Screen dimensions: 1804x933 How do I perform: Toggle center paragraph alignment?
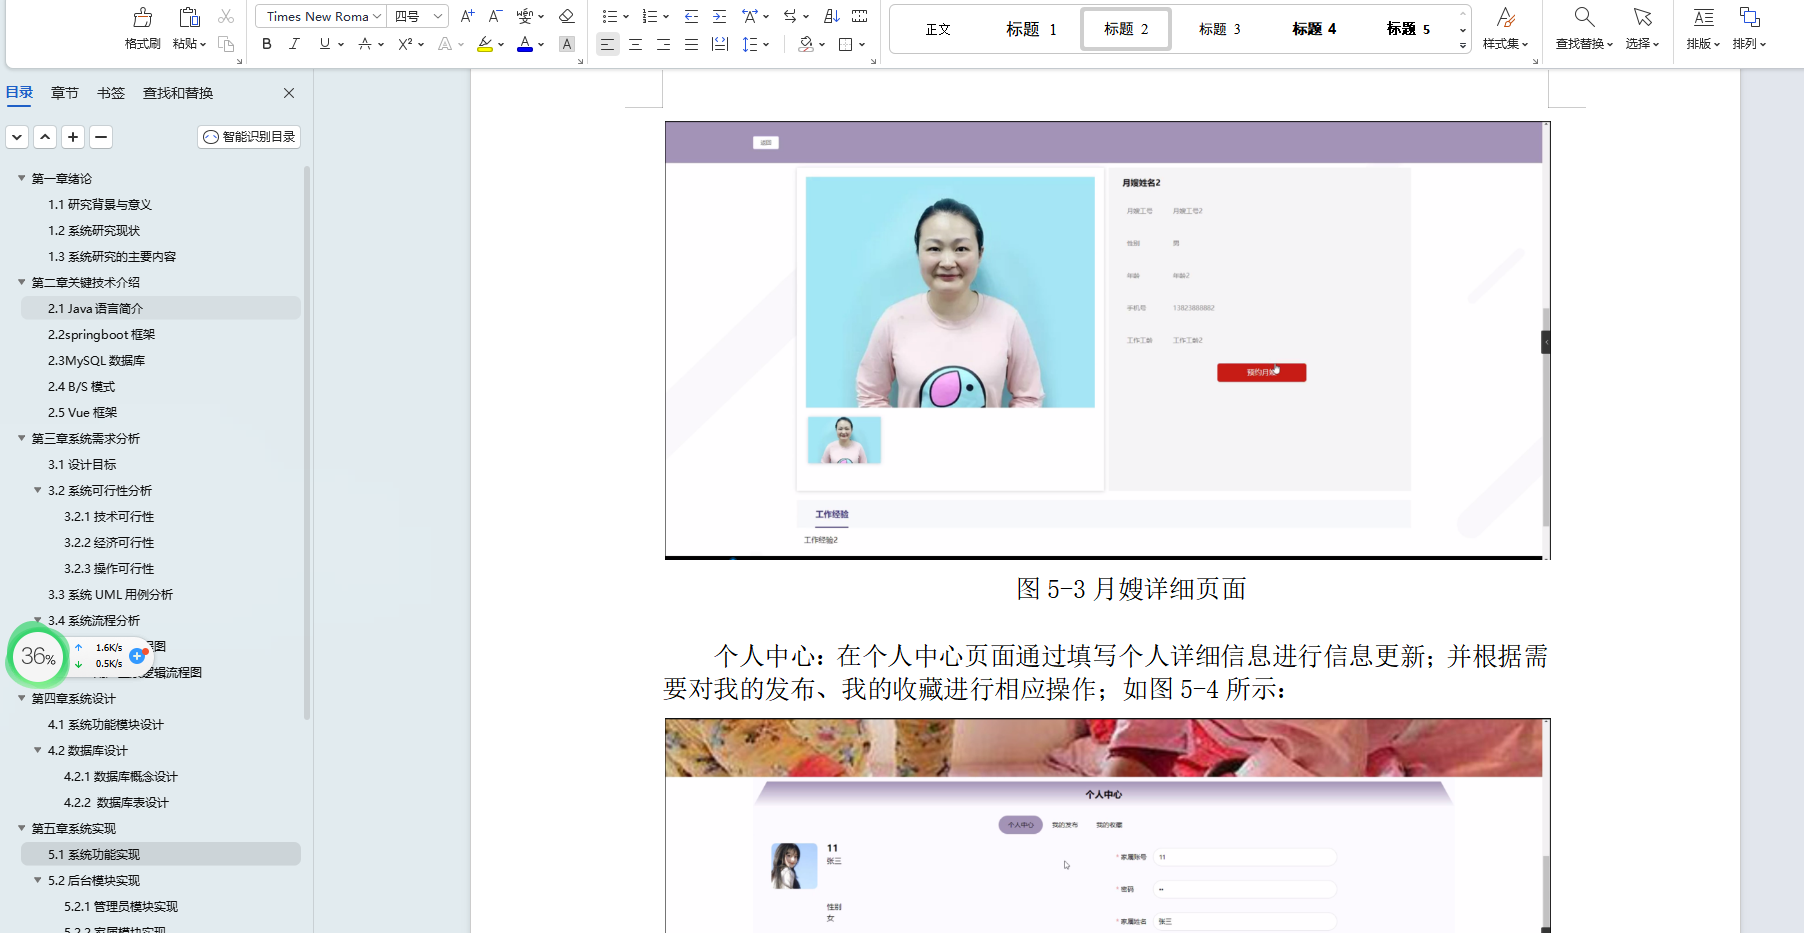635,44
